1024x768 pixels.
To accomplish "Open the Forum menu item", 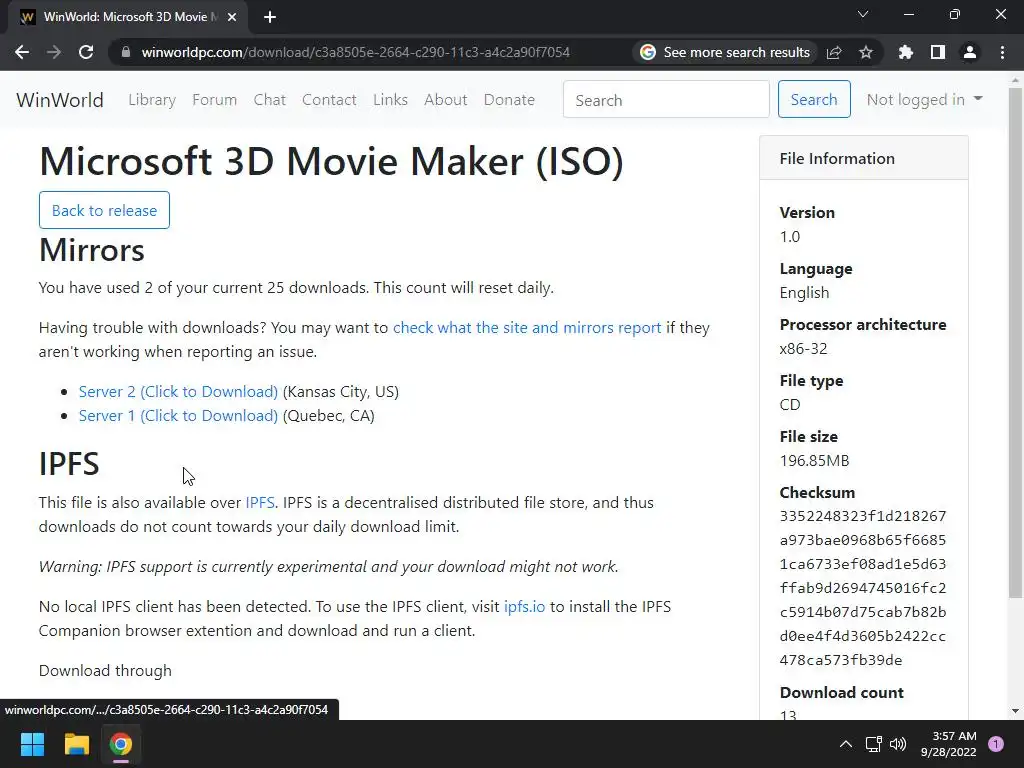I will point(214,100).
